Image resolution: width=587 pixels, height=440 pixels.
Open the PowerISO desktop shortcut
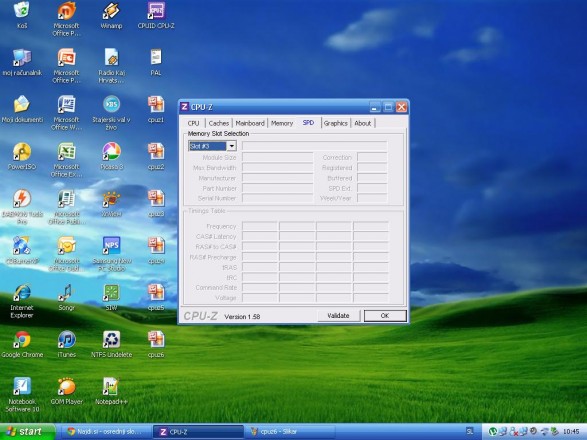pyautogui.click(x=22, y=156)
